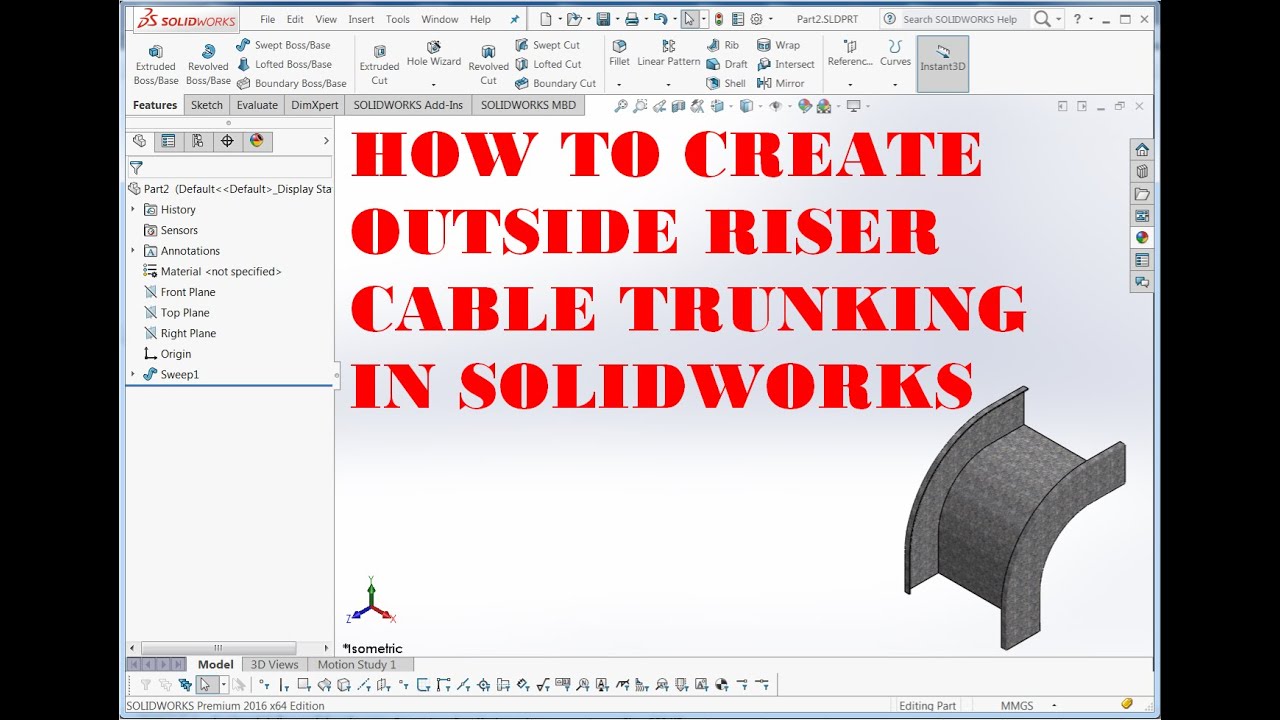Choose the Swept Boss/Base command
Viewport: 1280px width, 720px height.
point(283,45)
